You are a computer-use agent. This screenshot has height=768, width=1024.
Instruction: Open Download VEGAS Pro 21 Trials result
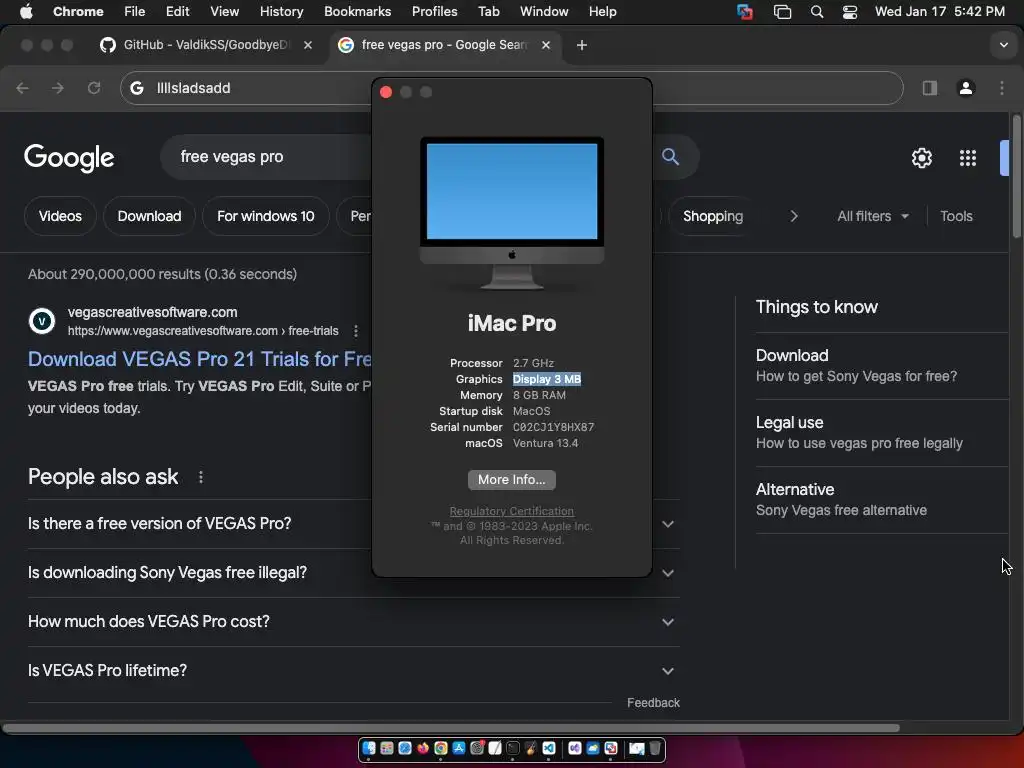point(200,359)
